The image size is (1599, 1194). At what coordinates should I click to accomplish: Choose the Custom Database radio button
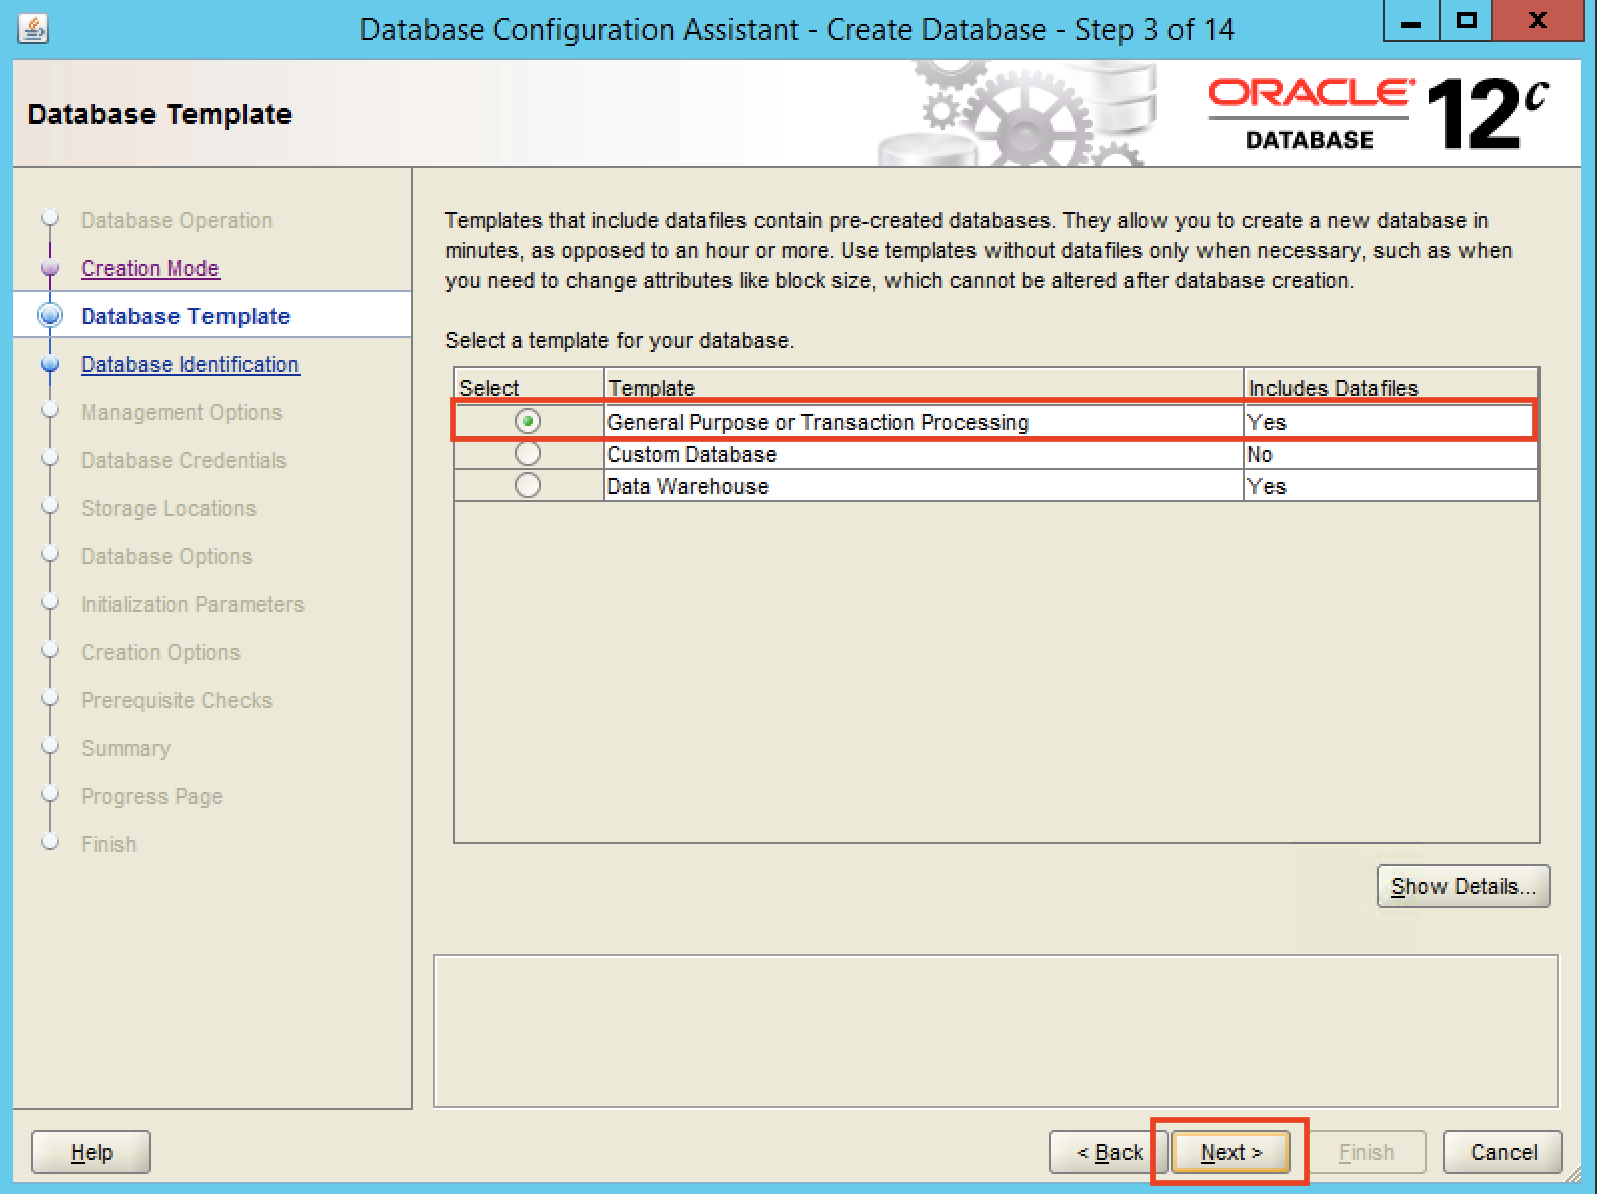[x=528, y=454]
